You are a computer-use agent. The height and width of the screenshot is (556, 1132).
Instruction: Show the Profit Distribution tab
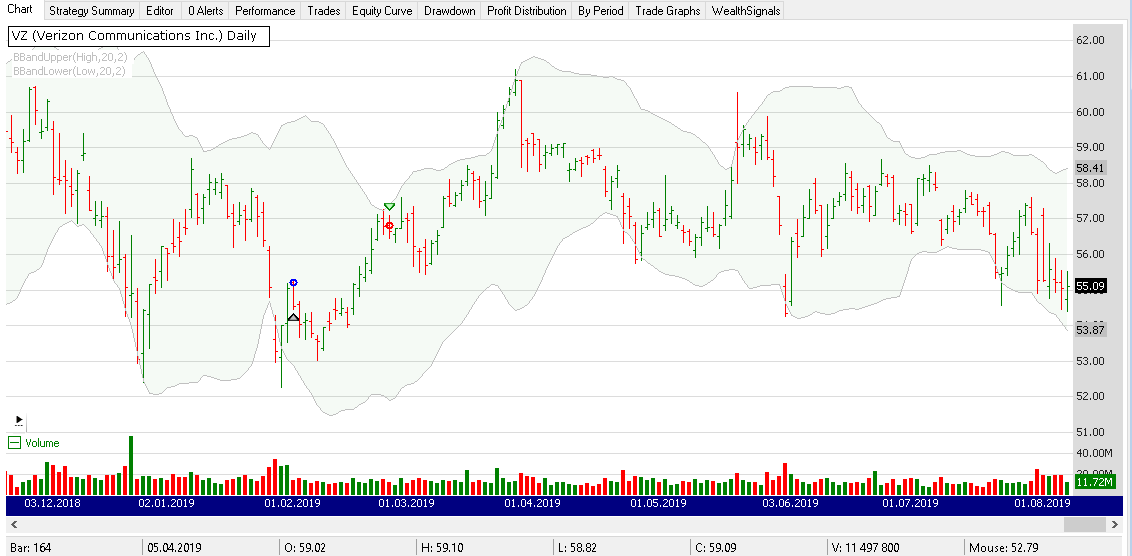[x=526, y=11]
